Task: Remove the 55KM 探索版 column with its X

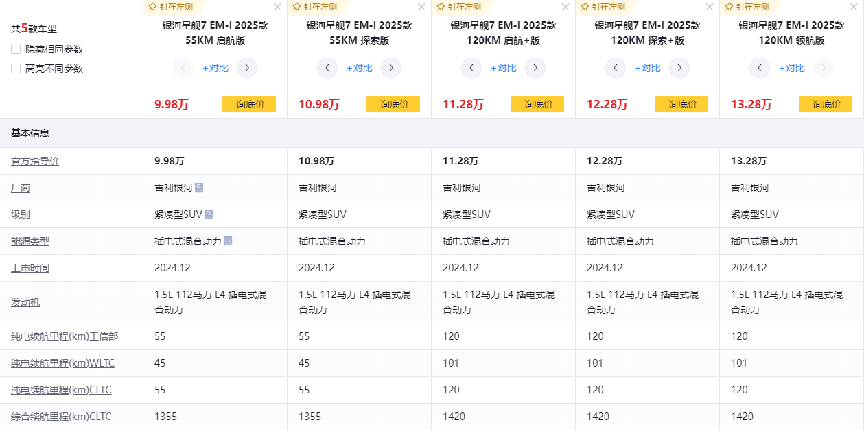Action: click(422, 7)
